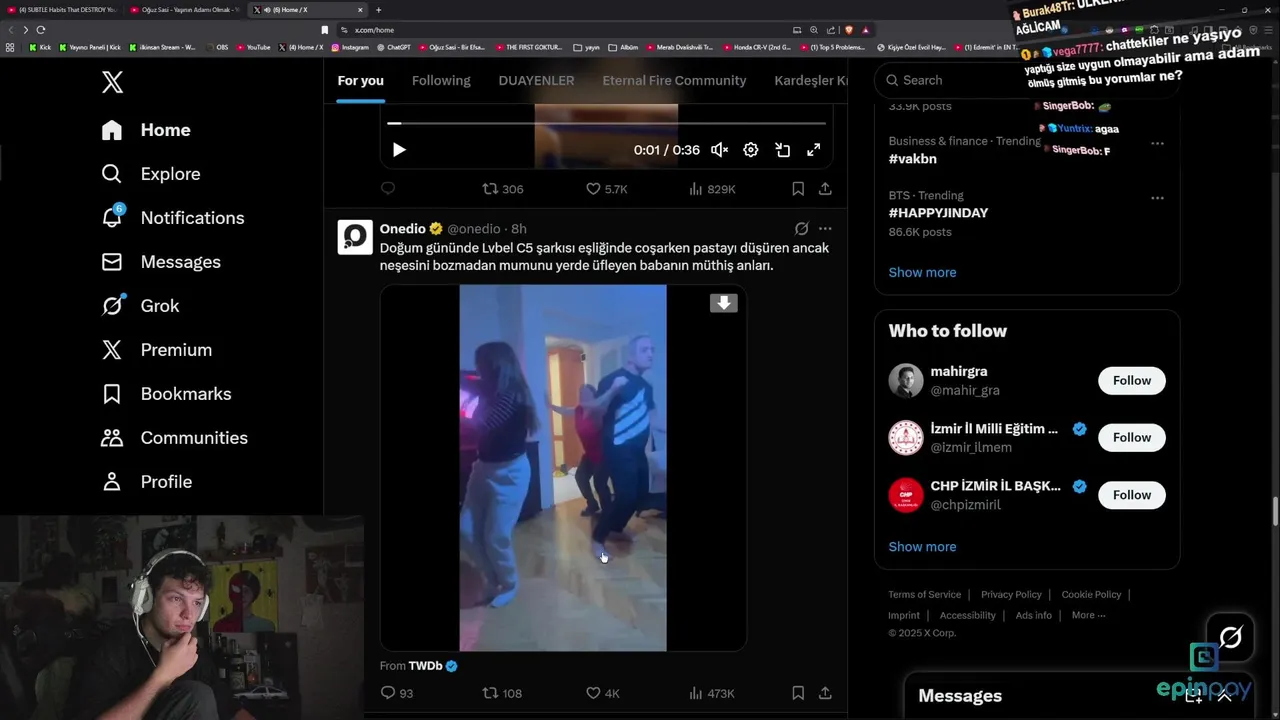Reload the browser page

click(x=40, y=30)
